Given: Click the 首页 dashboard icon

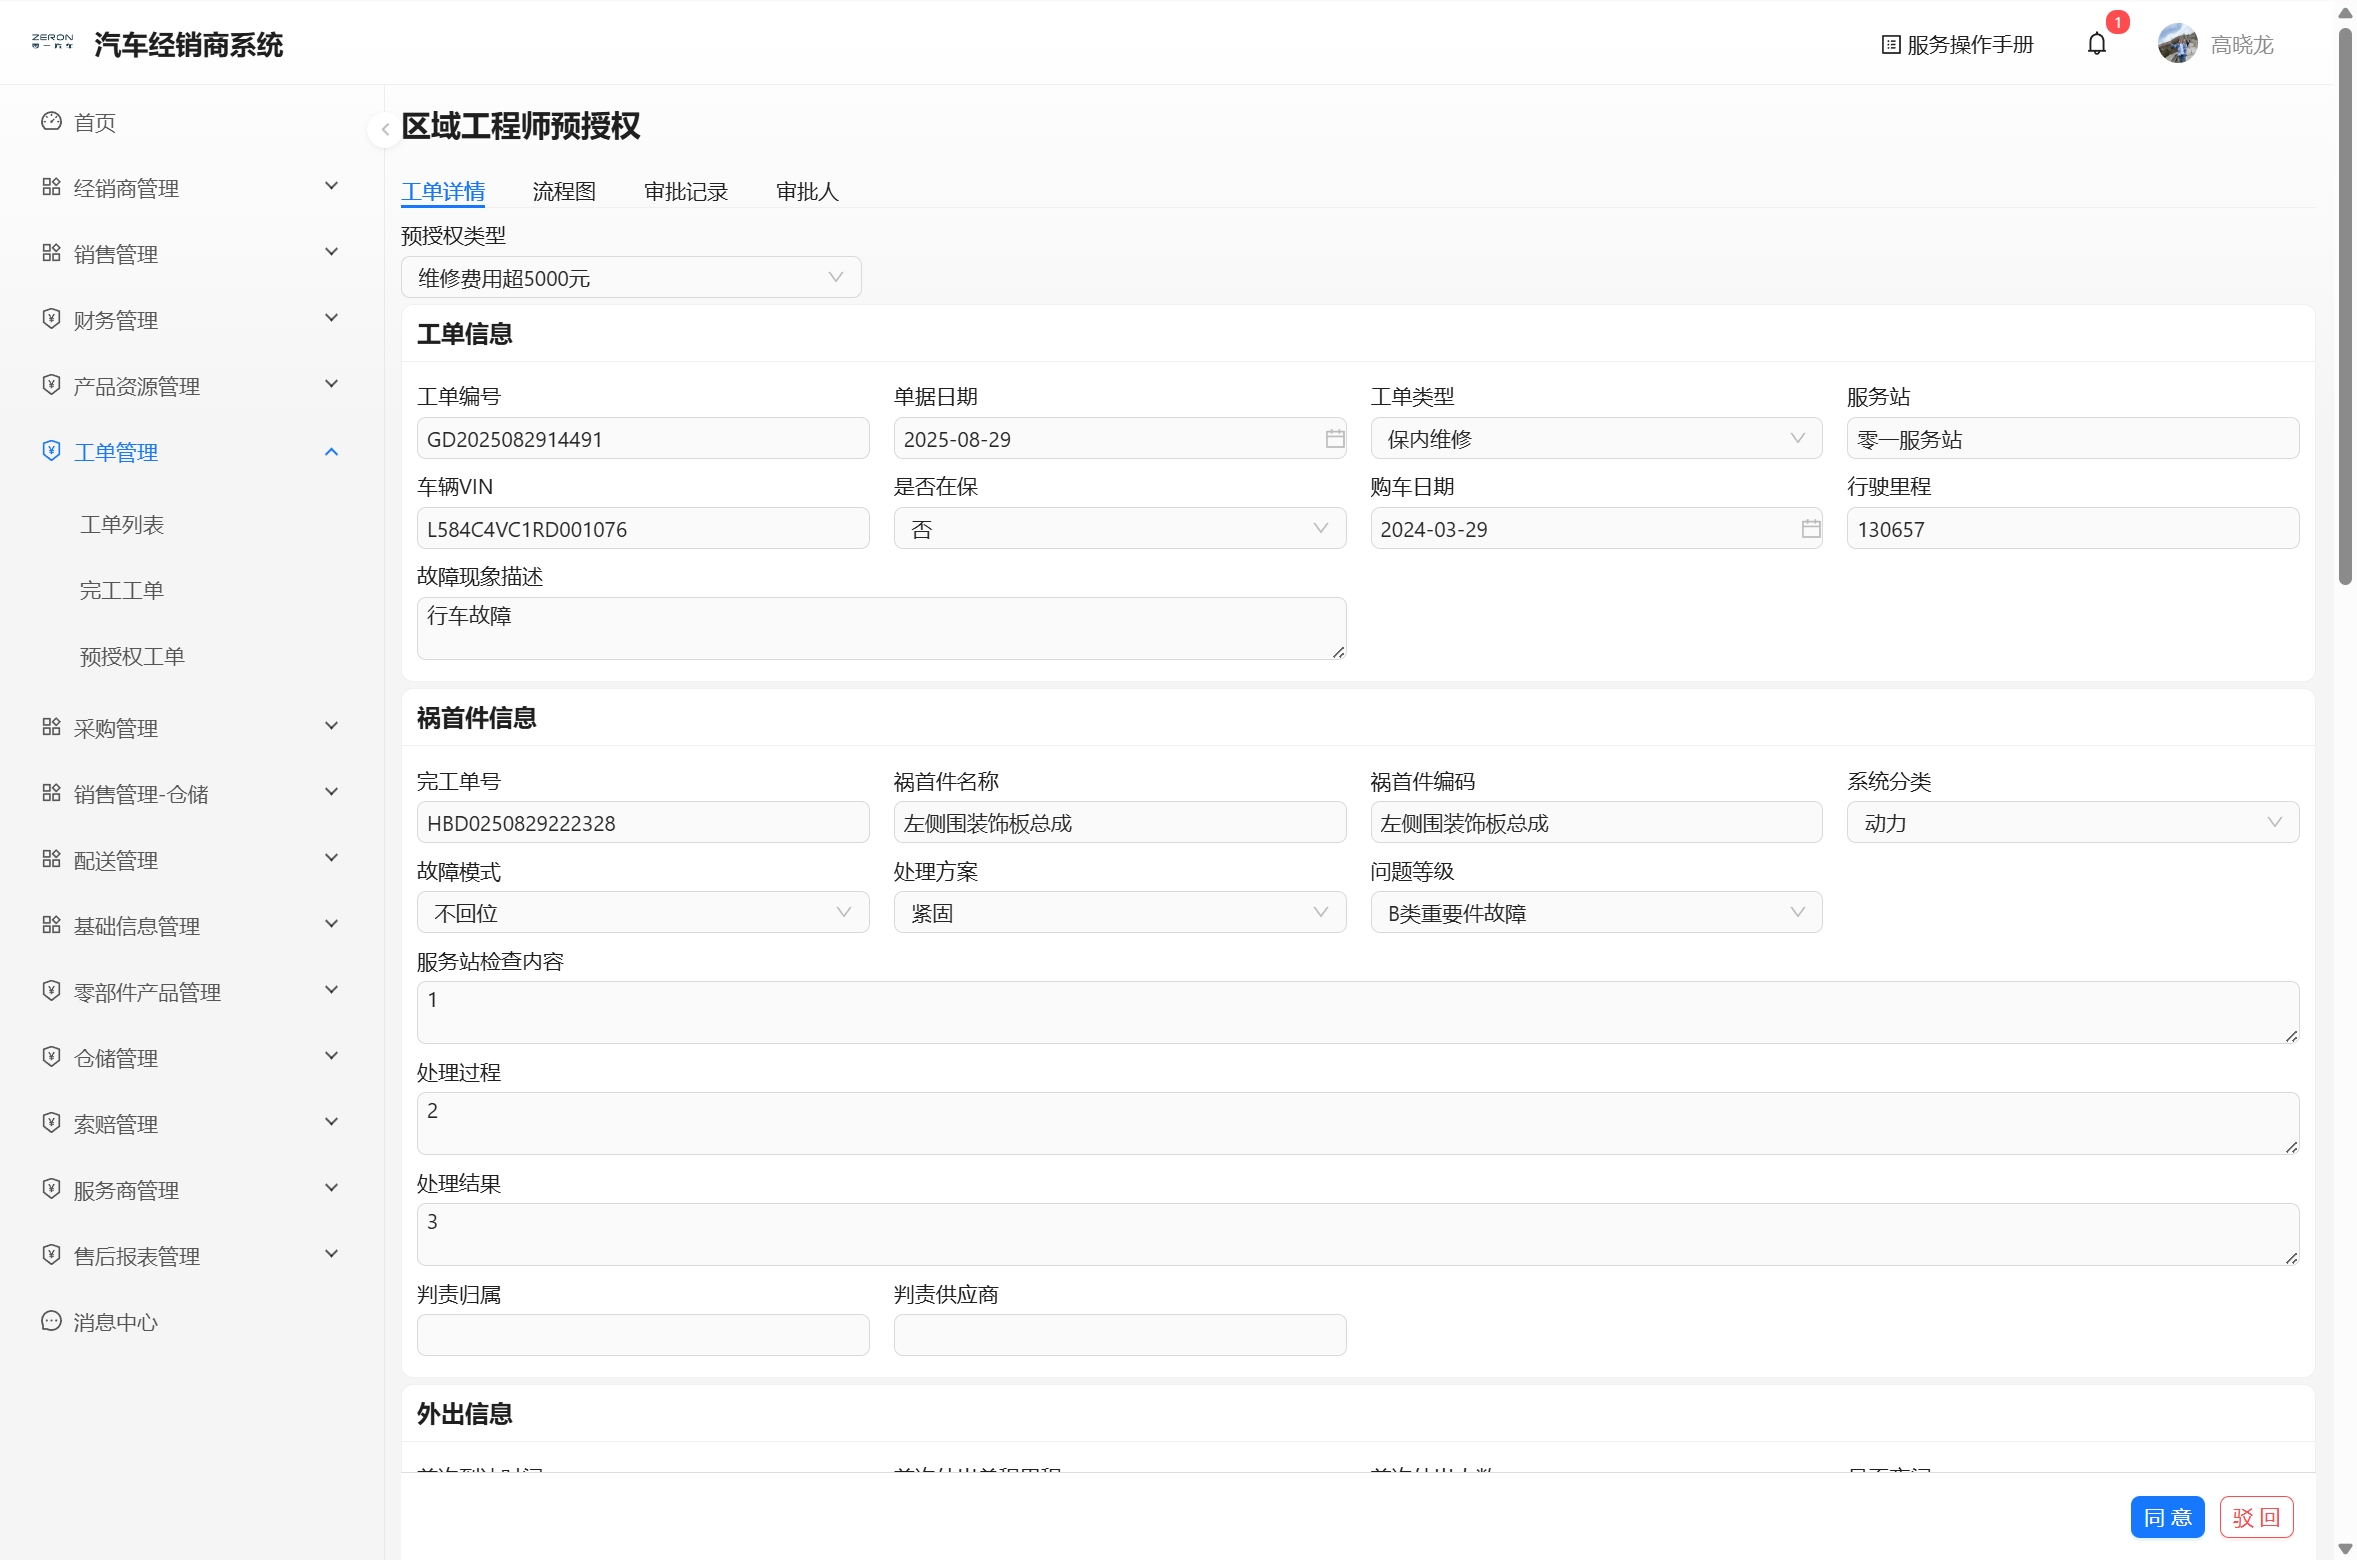Looking at the screenshot, I should point(51,122).
